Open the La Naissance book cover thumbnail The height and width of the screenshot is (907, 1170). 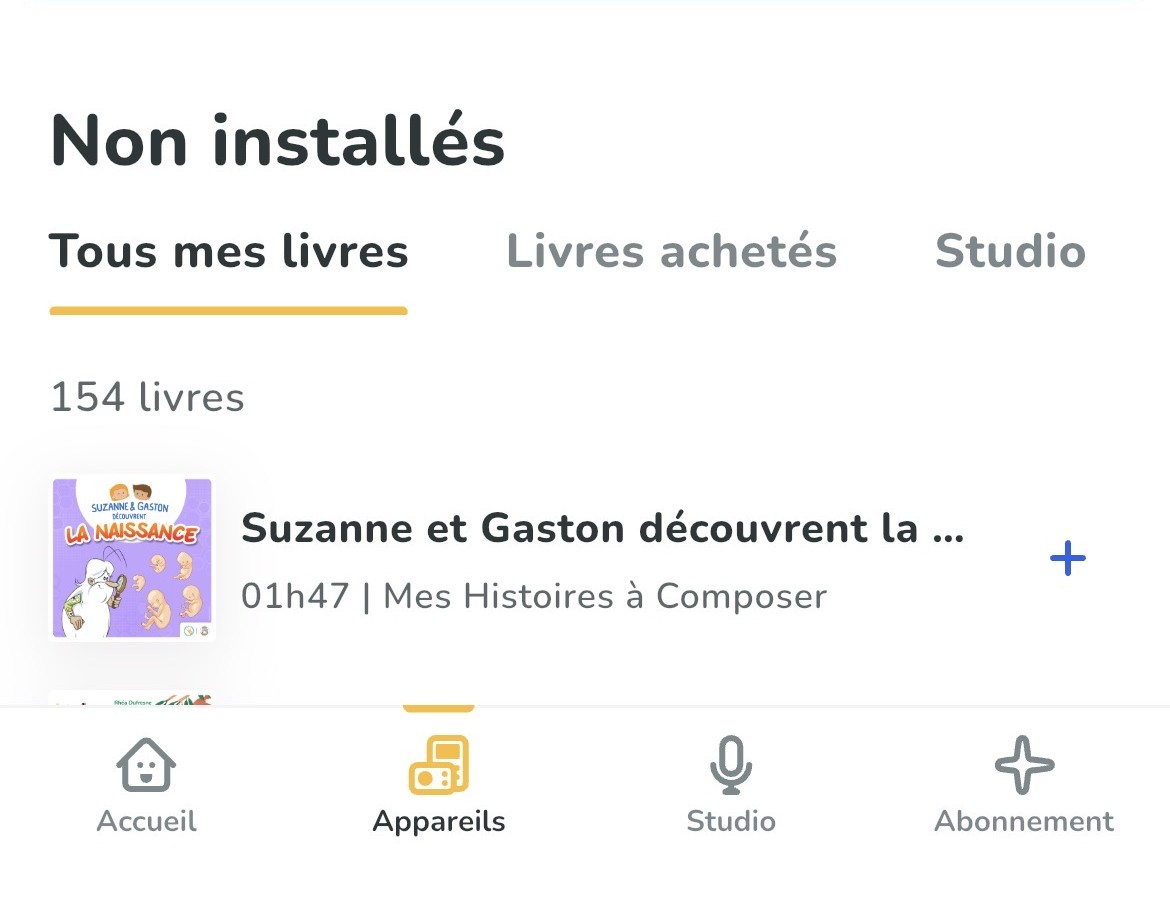click(x=132, y=558)
